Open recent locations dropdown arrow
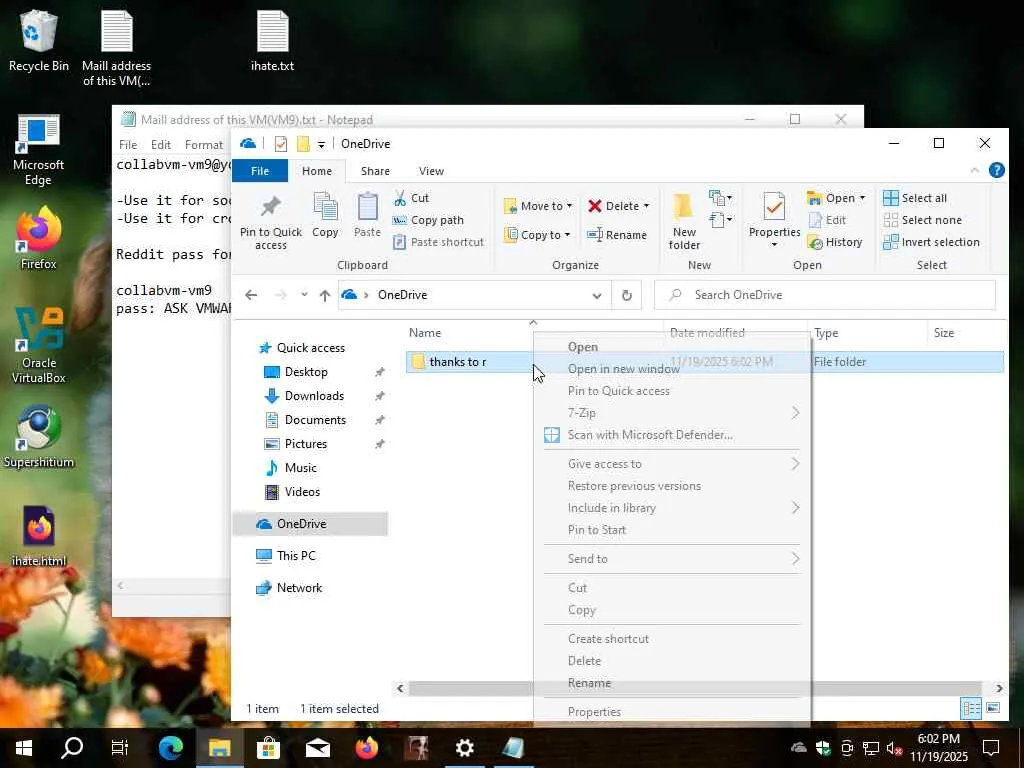Screen dimensions: 1024x768 click(304, 295)
